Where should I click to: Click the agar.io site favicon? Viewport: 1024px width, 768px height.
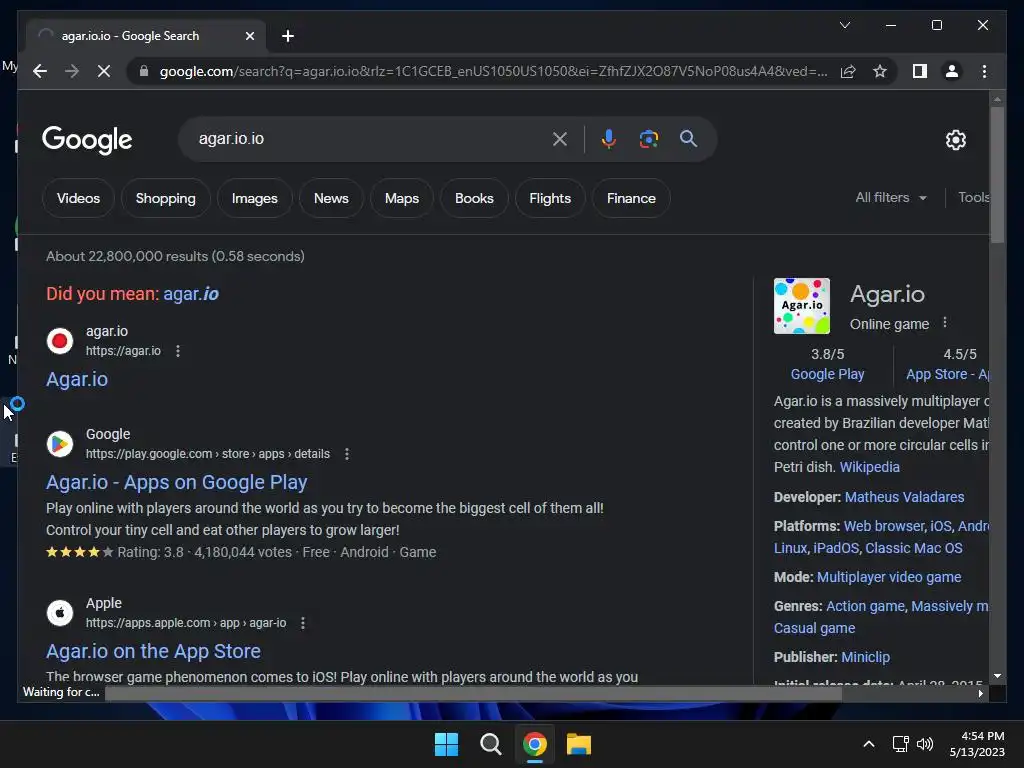pyautogui.click(x=59, y=341)
